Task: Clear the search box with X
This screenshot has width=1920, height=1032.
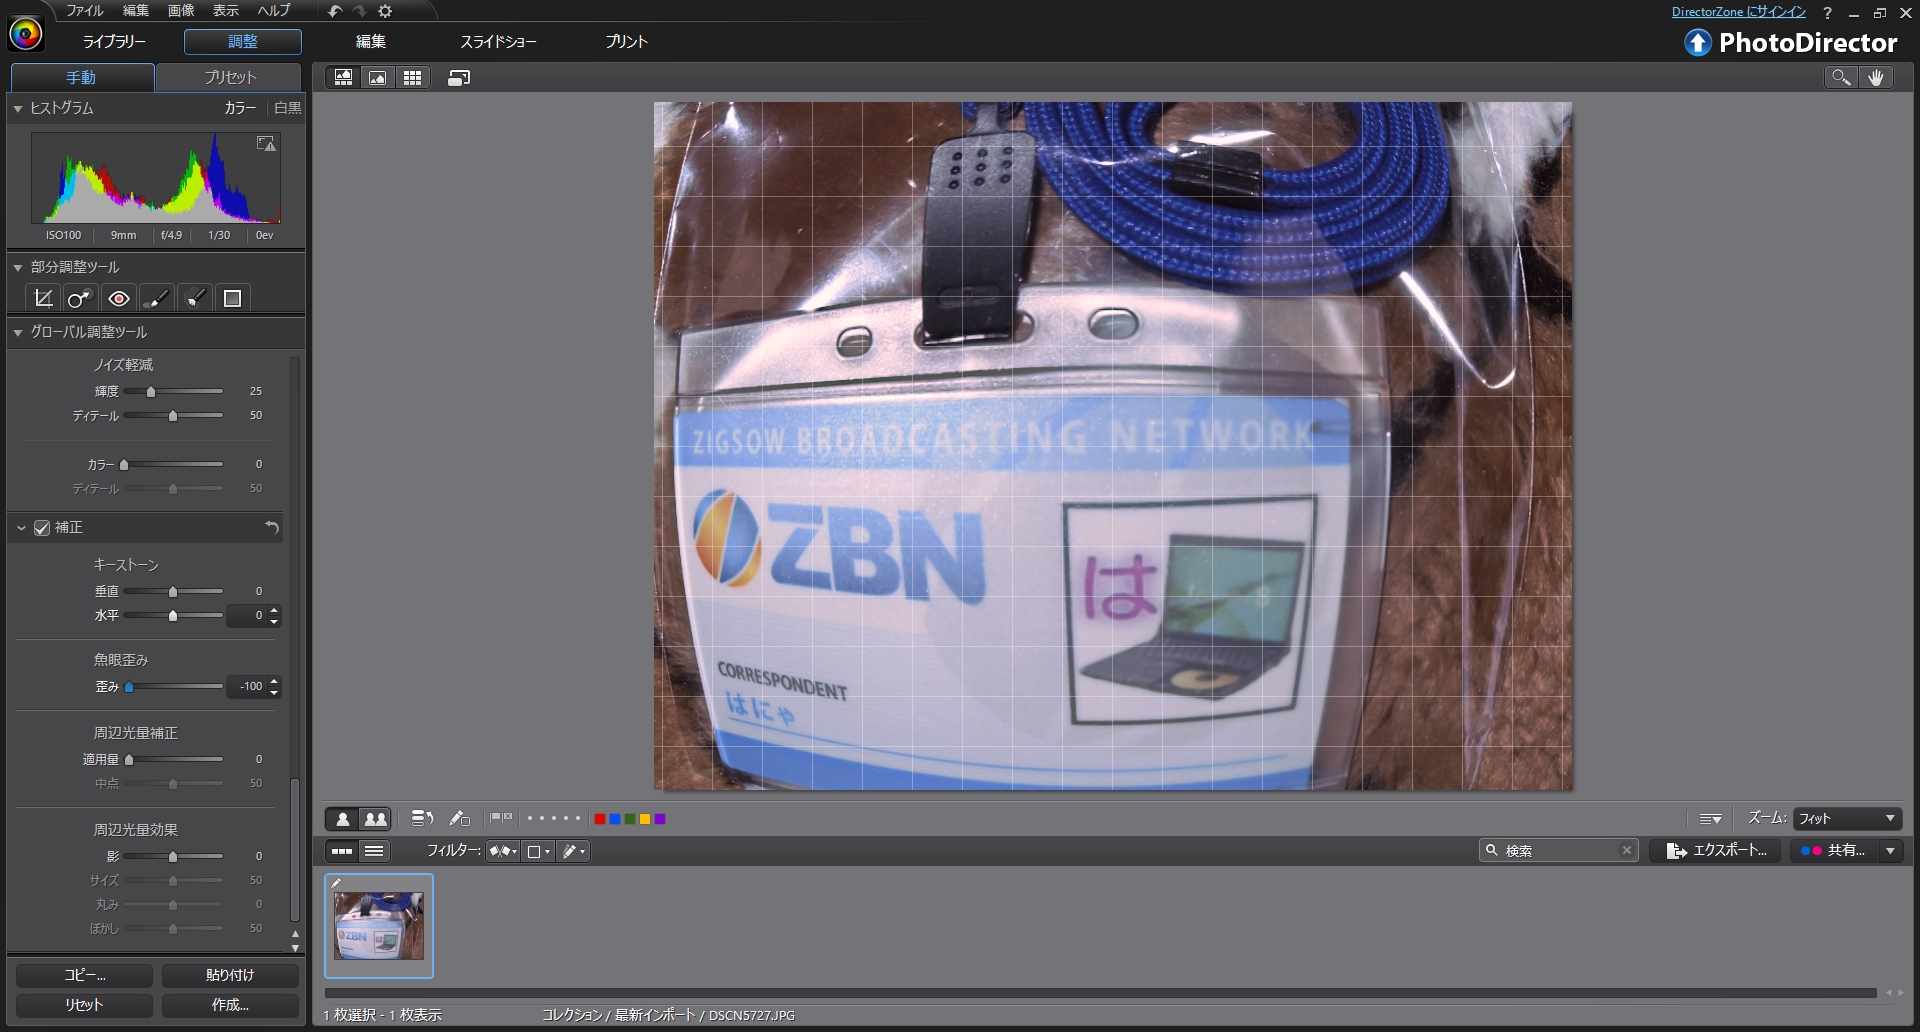Action: coord(1627,850)
